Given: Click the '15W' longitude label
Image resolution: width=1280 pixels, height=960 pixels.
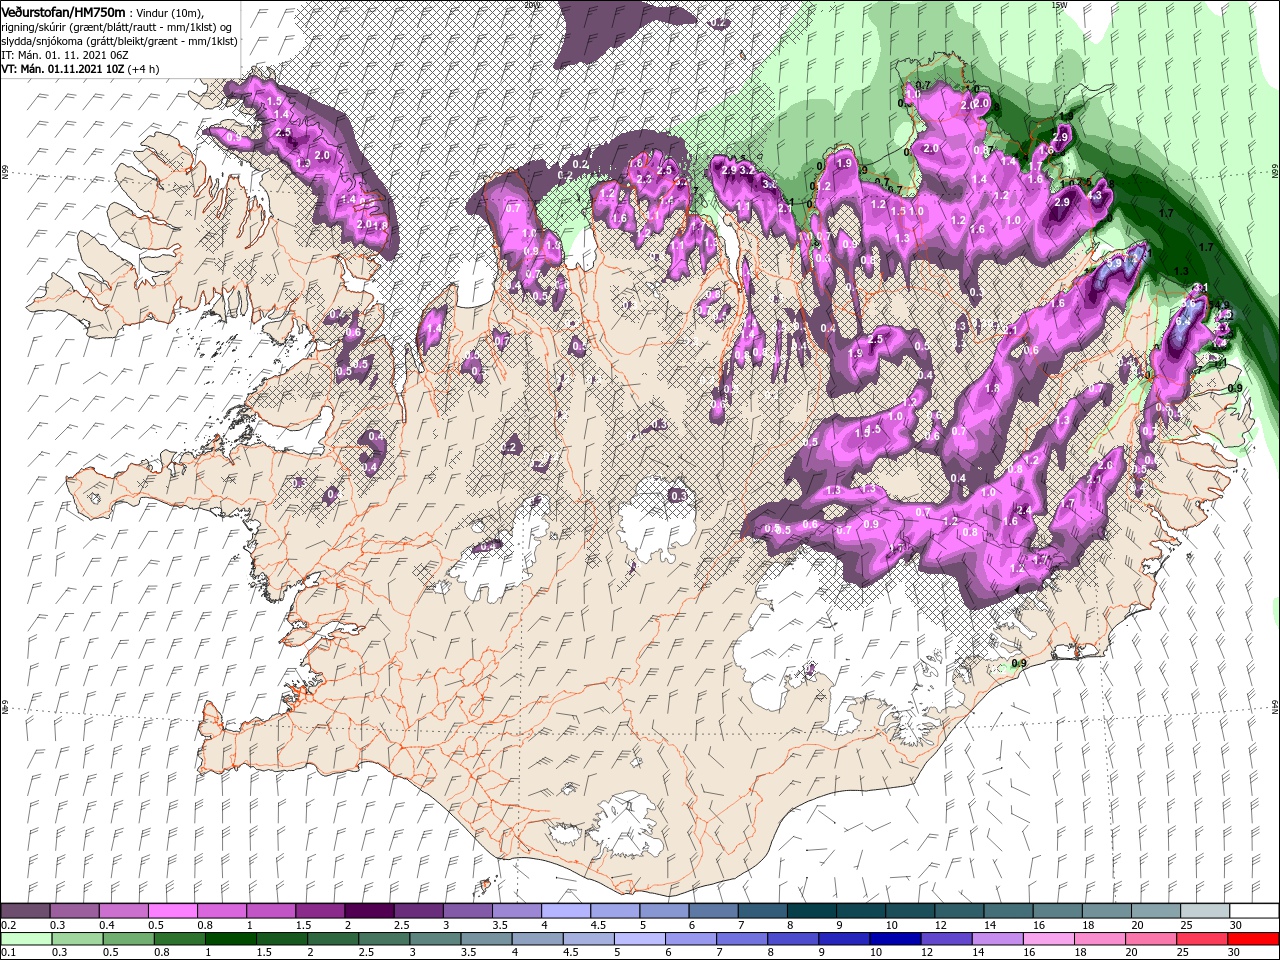Looking at the screenshot, I should pyautogui.click(x=1059, y=5).
